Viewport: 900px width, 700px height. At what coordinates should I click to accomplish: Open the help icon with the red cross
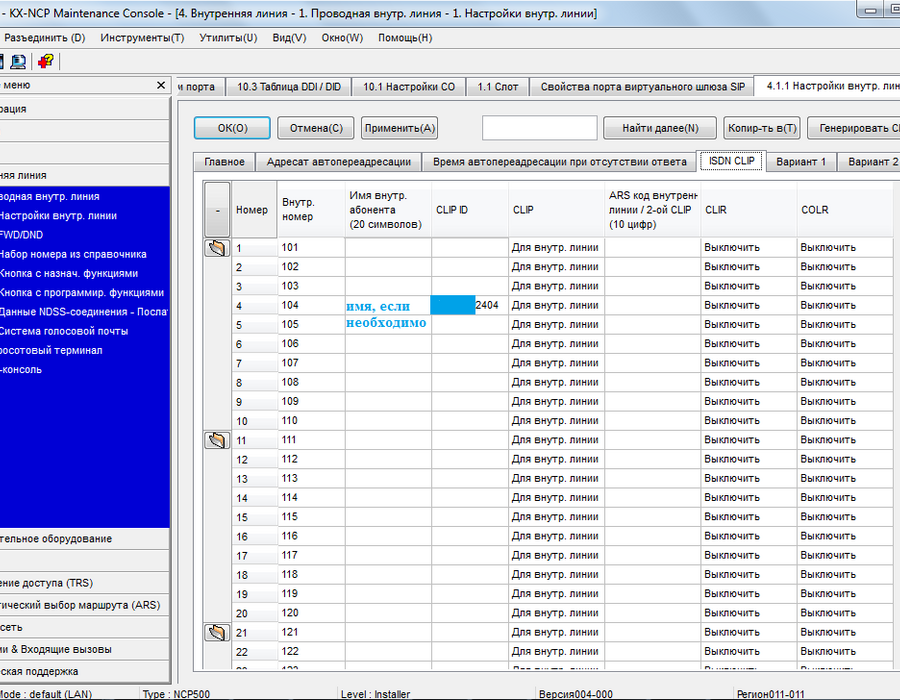point(46,61)
